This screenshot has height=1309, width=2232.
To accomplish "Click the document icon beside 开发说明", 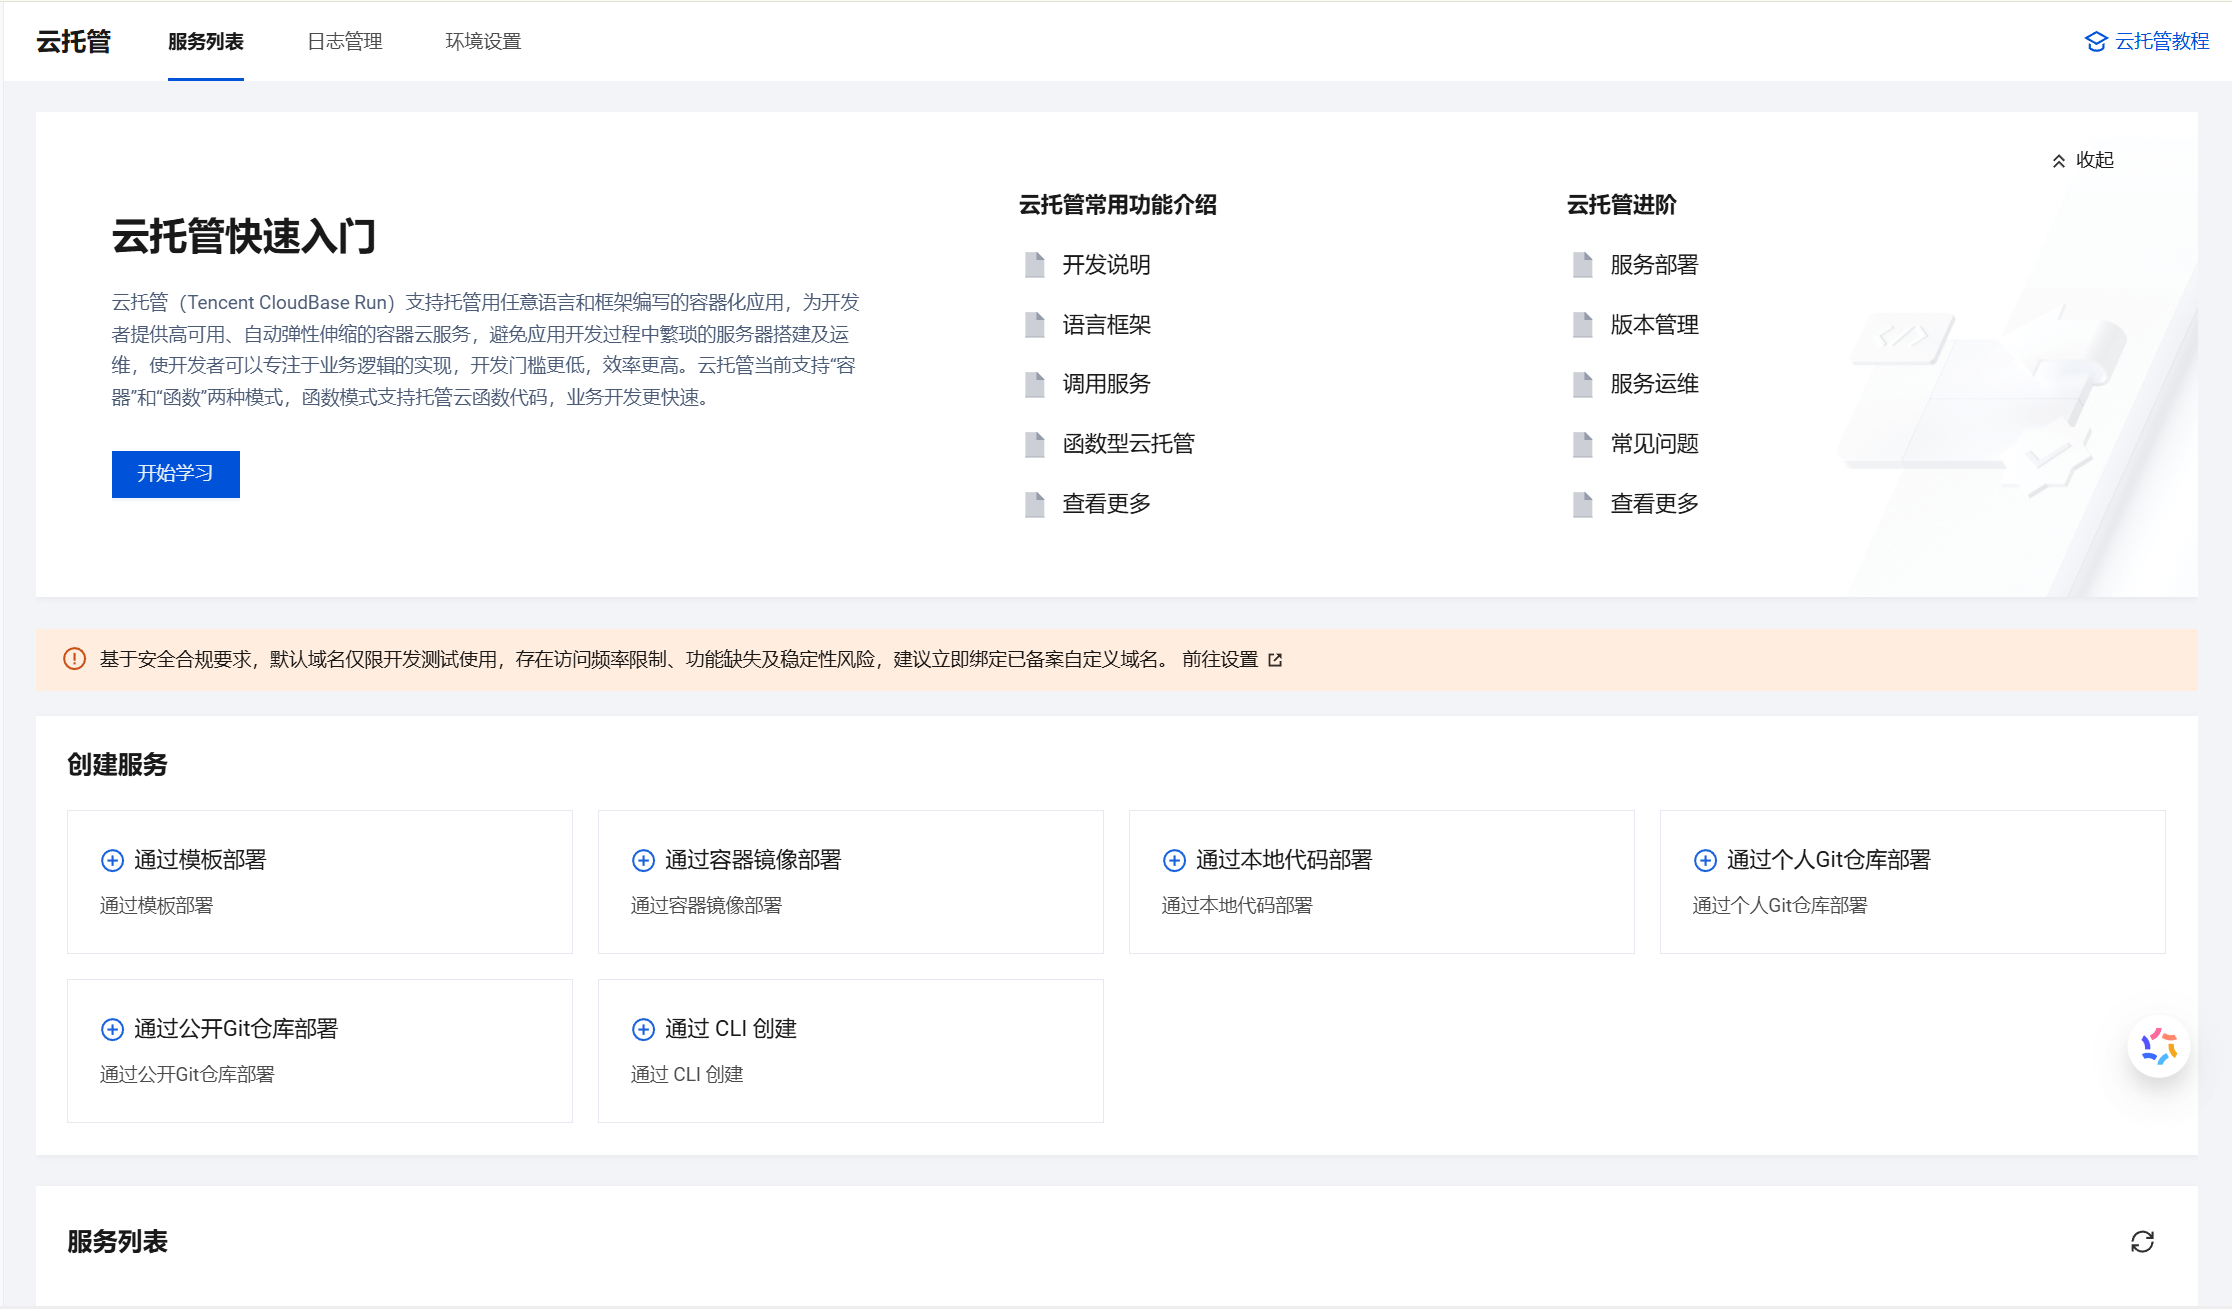I will [x=1035, y=265].
